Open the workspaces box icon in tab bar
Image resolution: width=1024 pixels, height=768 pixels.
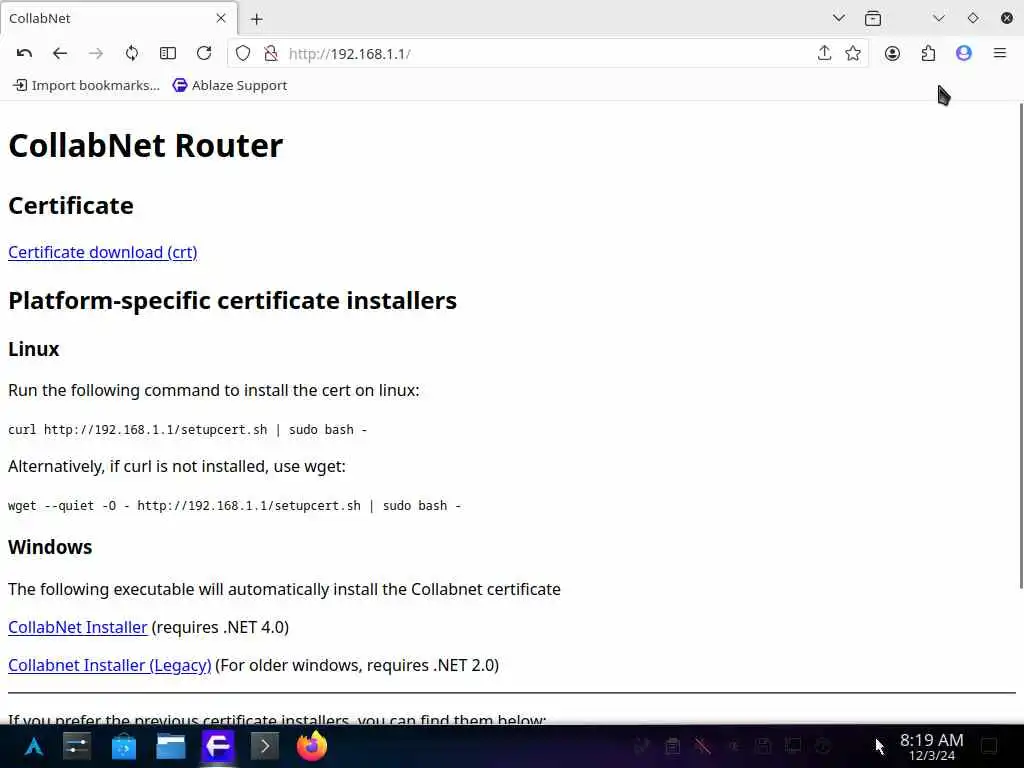click(x=873, y=18)
